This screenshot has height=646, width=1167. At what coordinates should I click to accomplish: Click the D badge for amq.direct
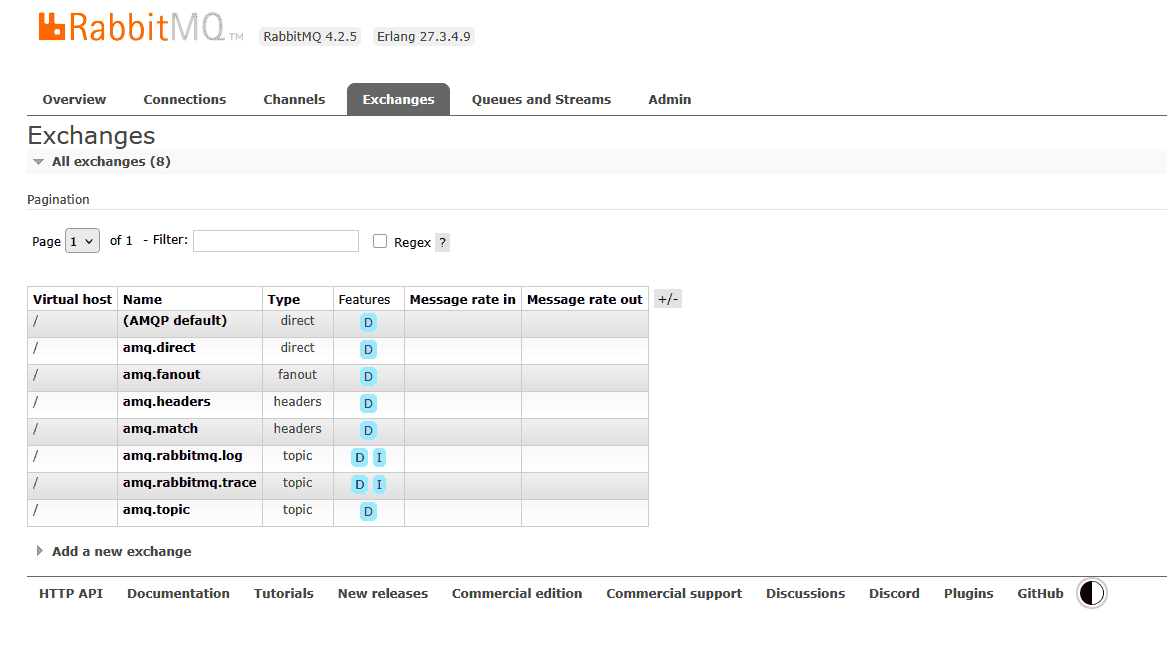pos(368,349)
